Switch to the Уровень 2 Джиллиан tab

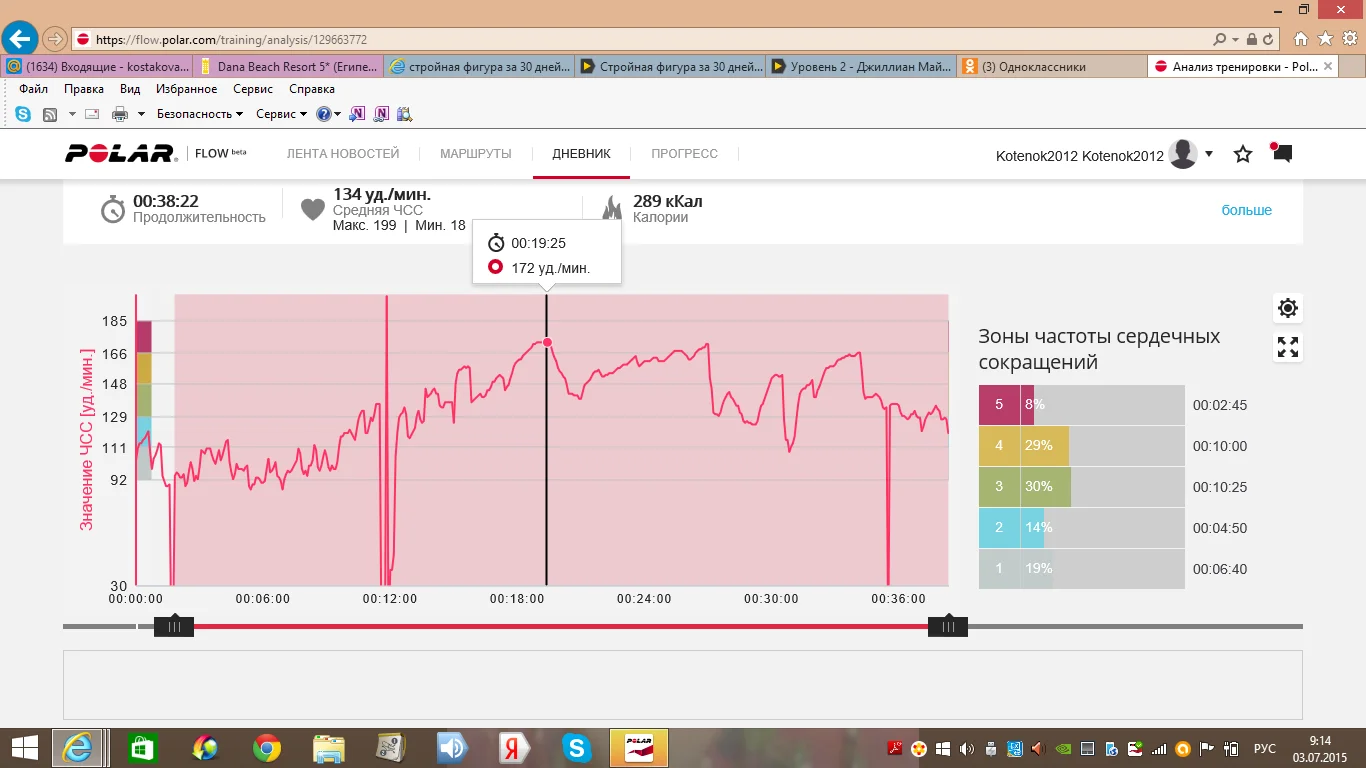[x=861, y=67]
